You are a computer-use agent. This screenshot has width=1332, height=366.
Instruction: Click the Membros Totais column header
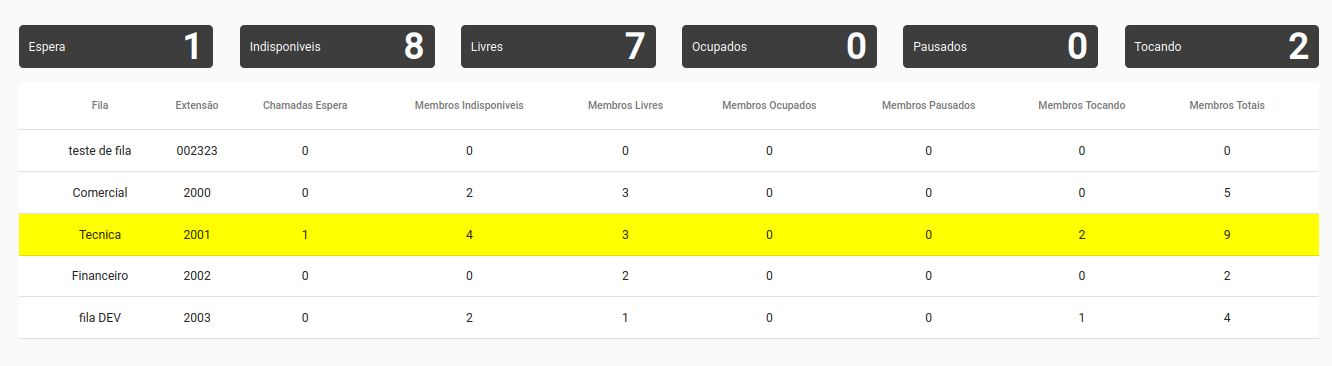click(1227, 105)
